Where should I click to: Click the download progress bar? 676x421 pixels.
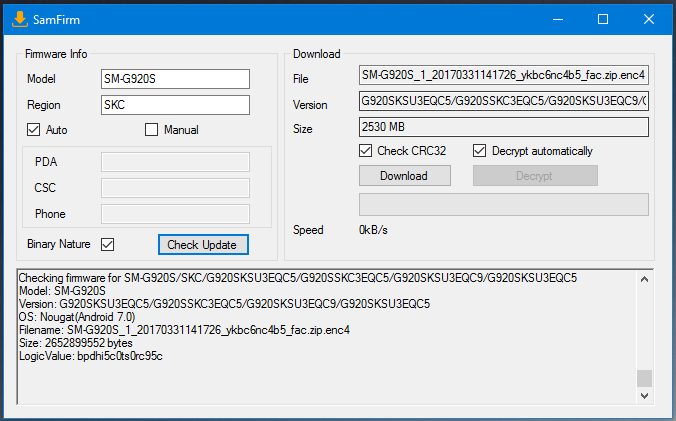coord(504,204)
